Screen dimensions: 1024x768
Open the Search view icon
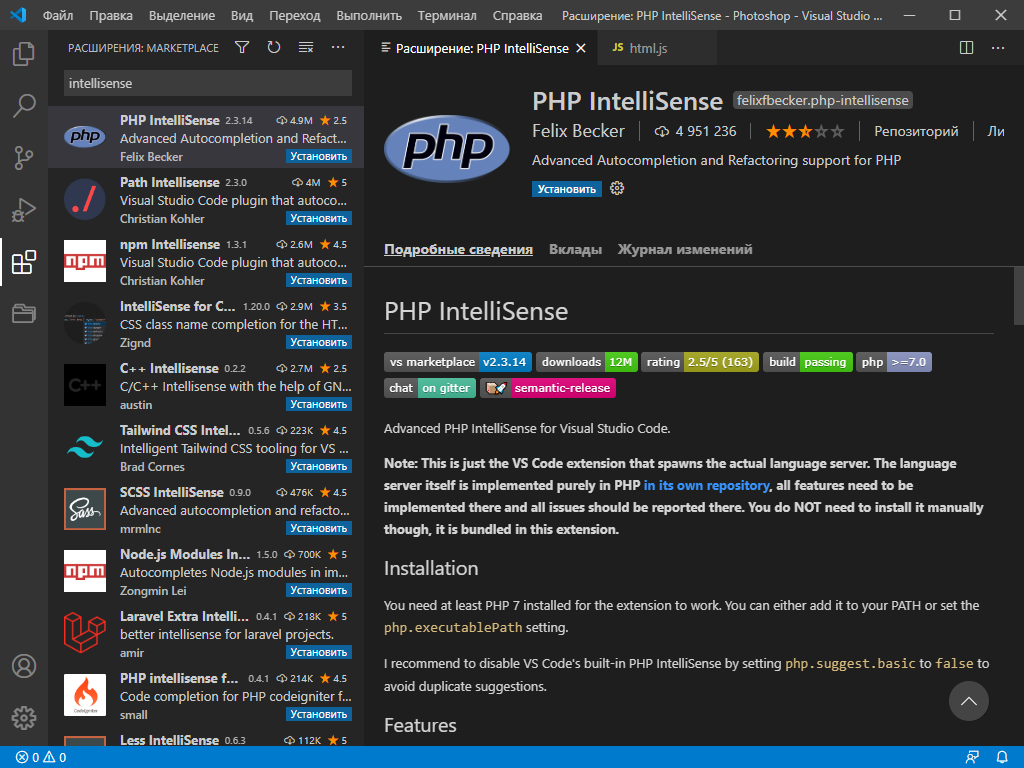point(24,105)
